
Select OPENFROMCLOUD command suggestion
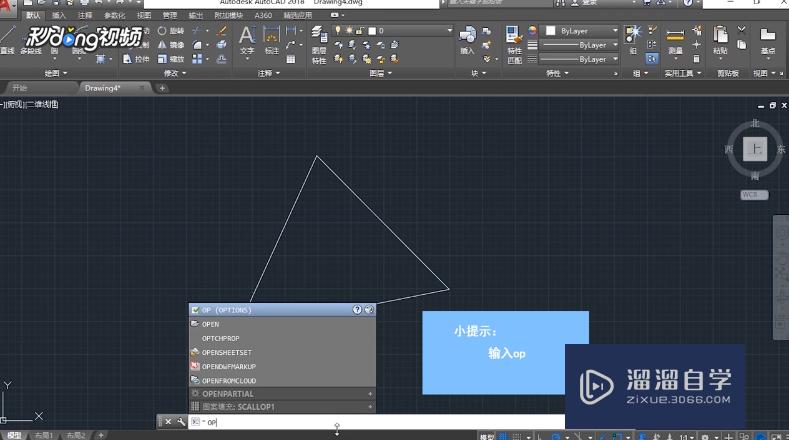click(x=282, y=381)
